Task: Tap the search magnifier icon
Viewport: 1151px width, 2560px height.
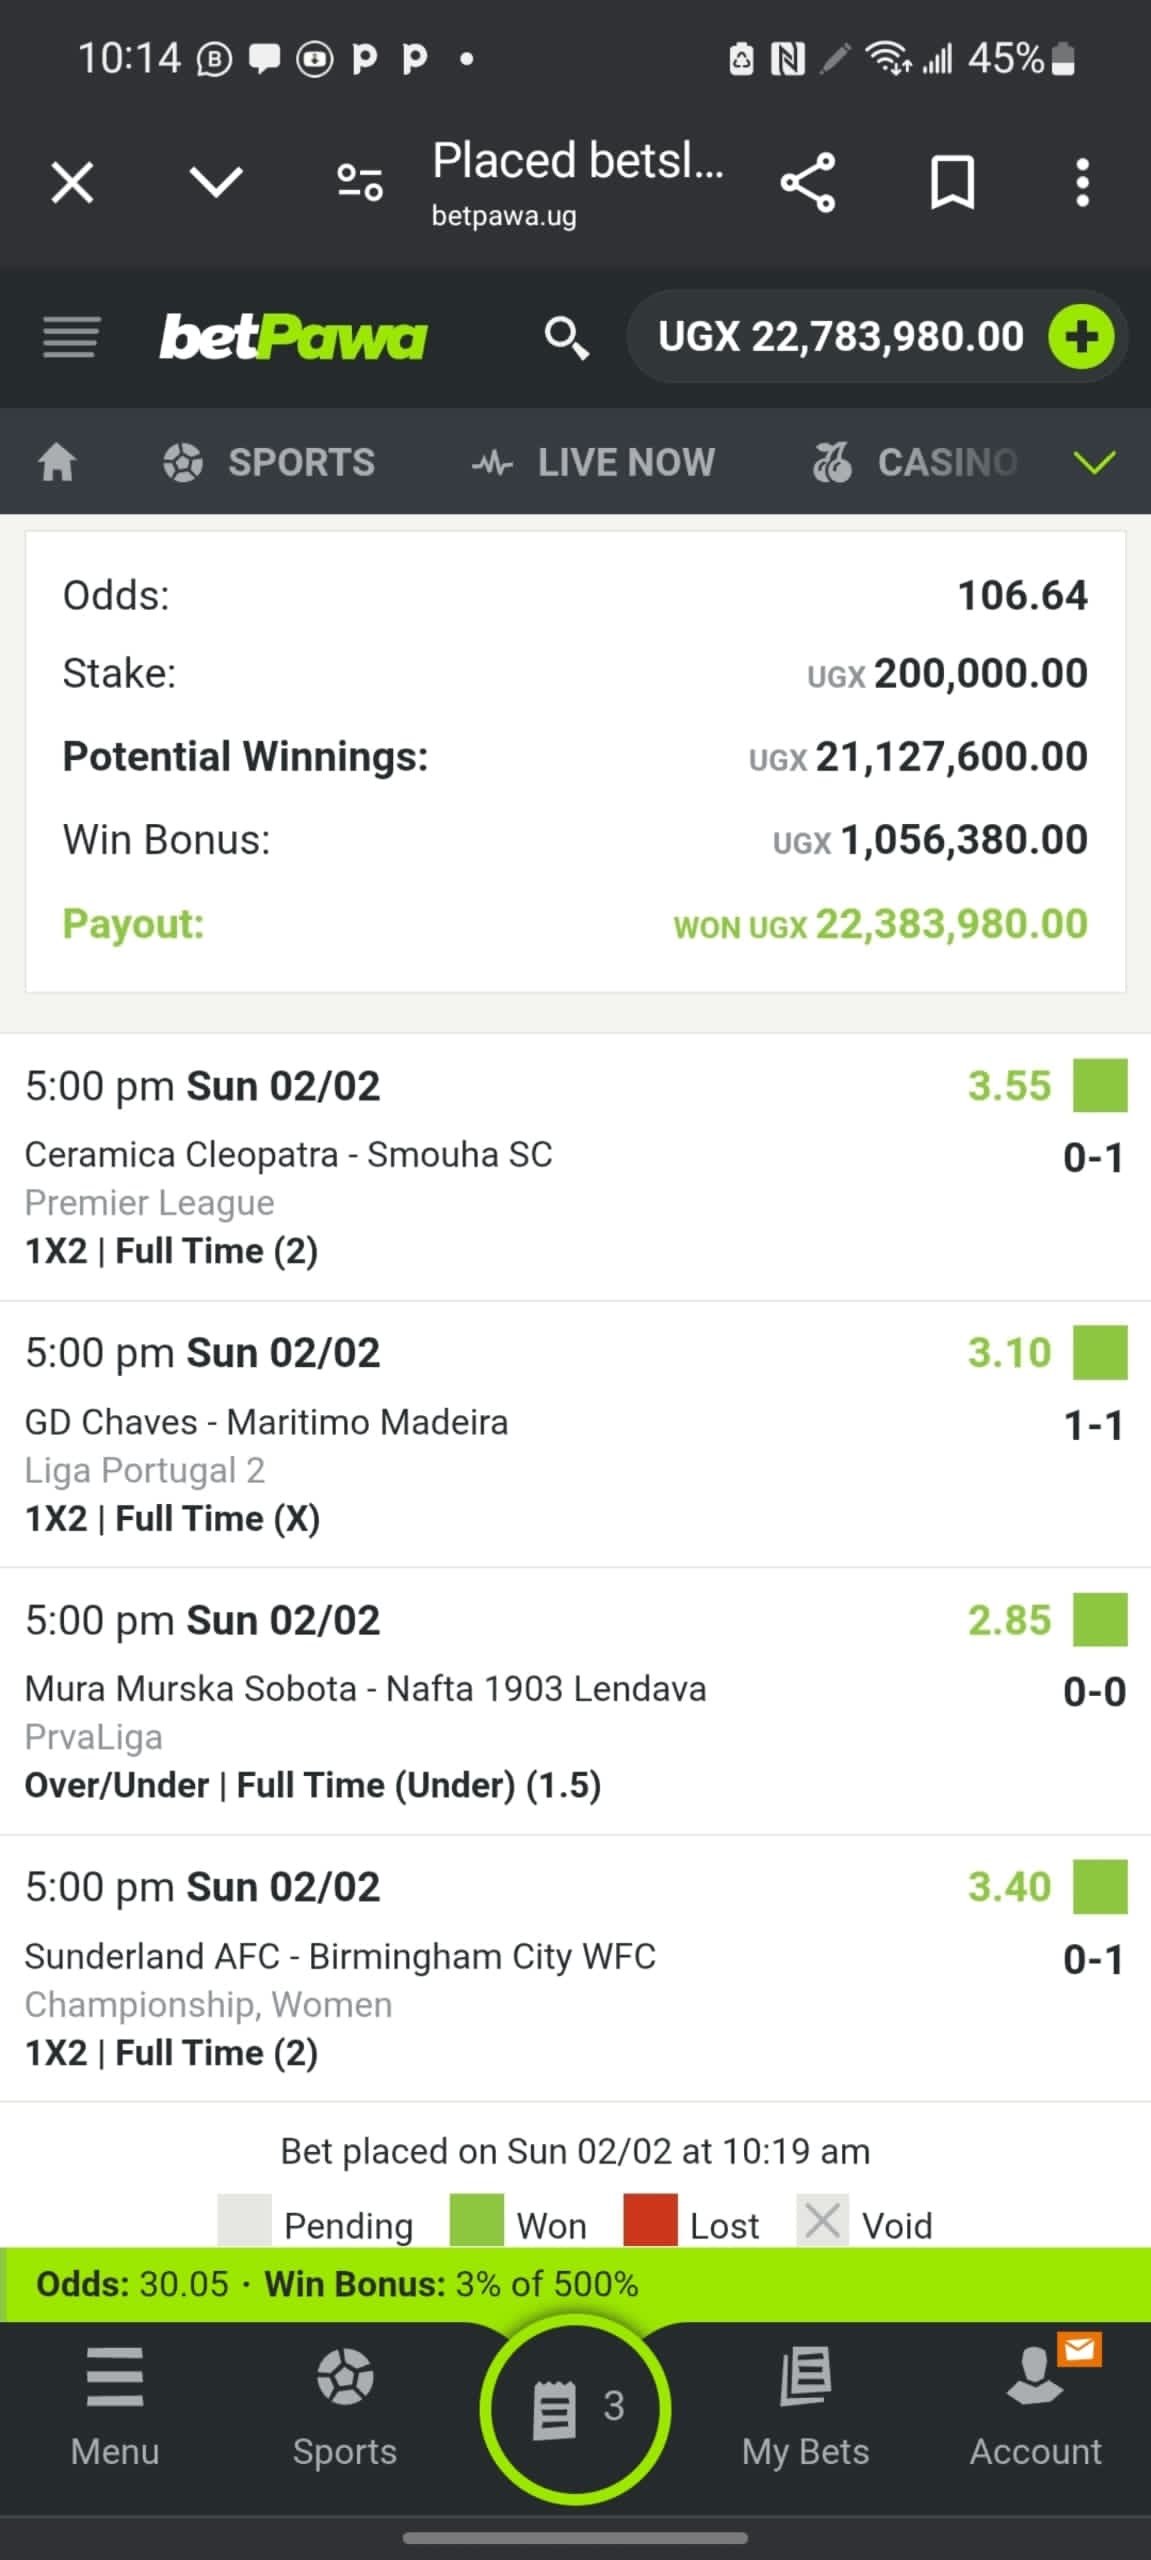Action: pyautogui.click(x=566, y=338)
